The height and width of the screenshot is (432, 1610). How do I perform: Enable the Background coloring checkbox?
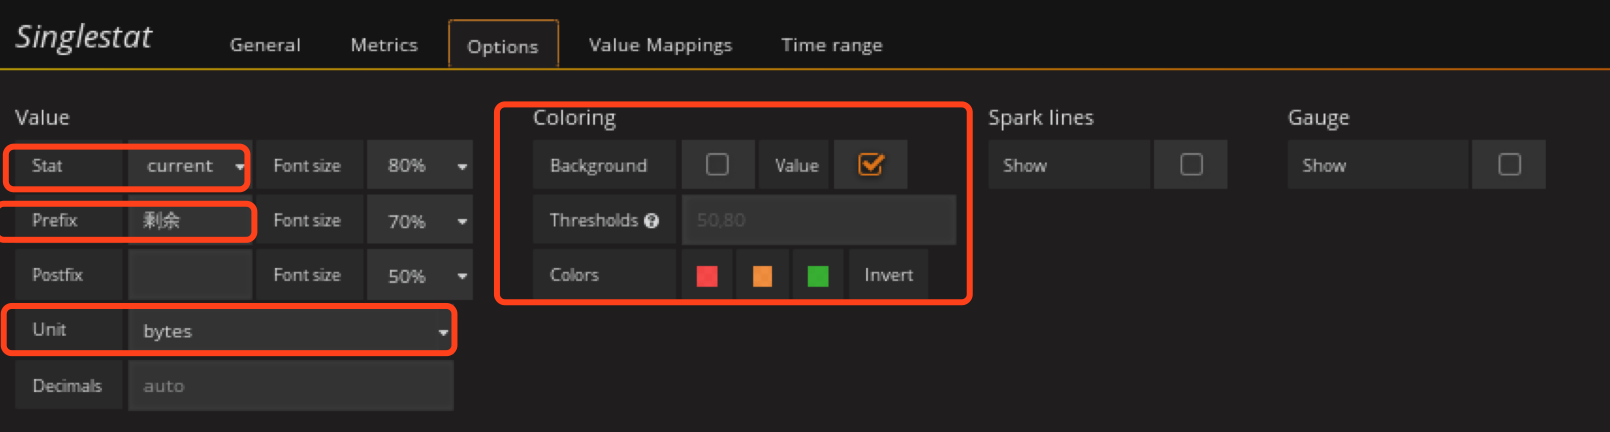717,165
